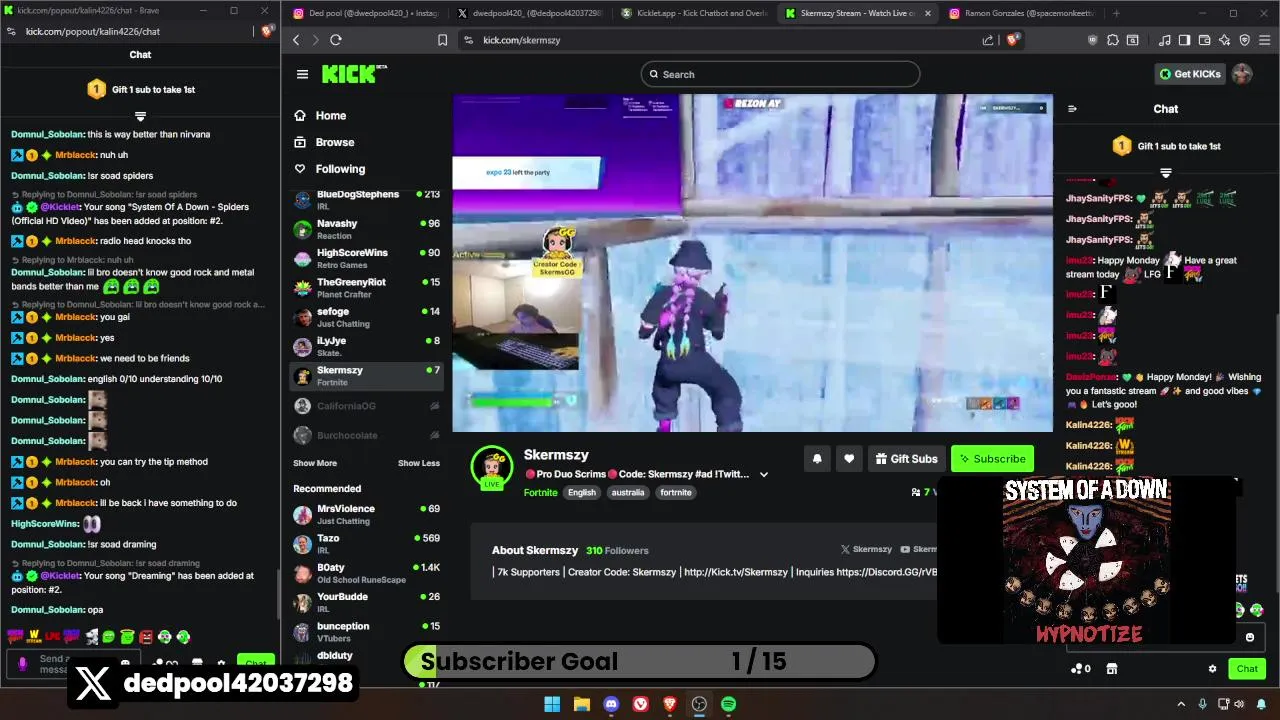Click the australia tag
This screenshot has height=720, width=1280.
pos(628,492)
